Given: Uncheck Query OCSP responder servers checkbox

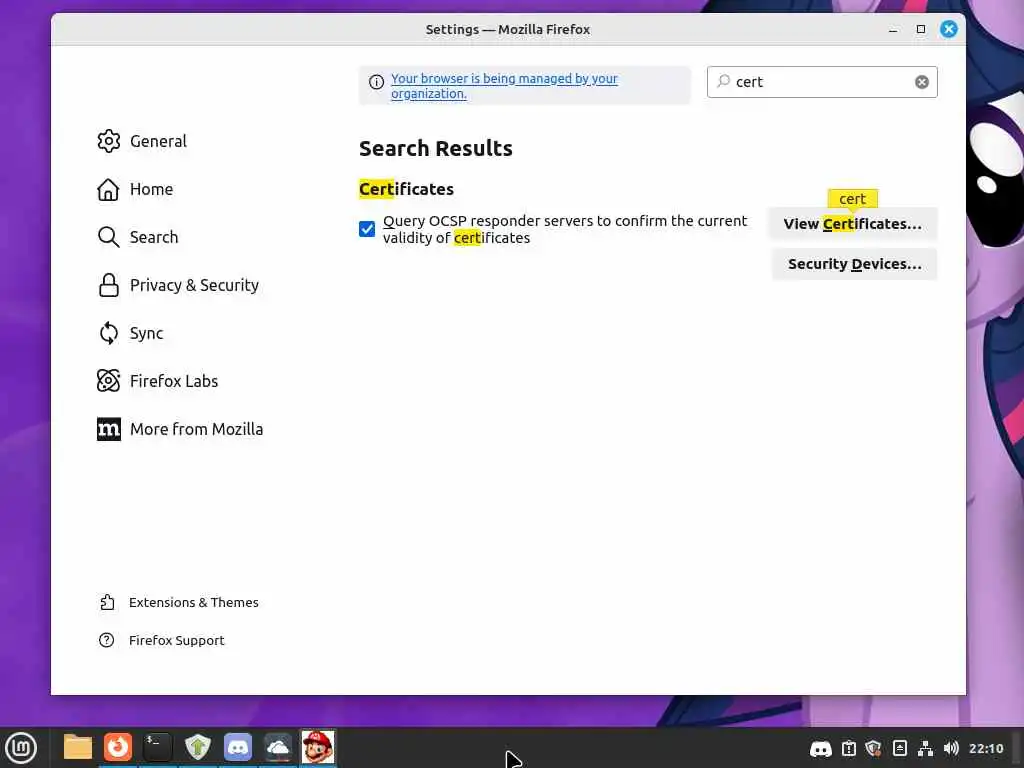Looking at the screenshot, I should tap(367, 229).
